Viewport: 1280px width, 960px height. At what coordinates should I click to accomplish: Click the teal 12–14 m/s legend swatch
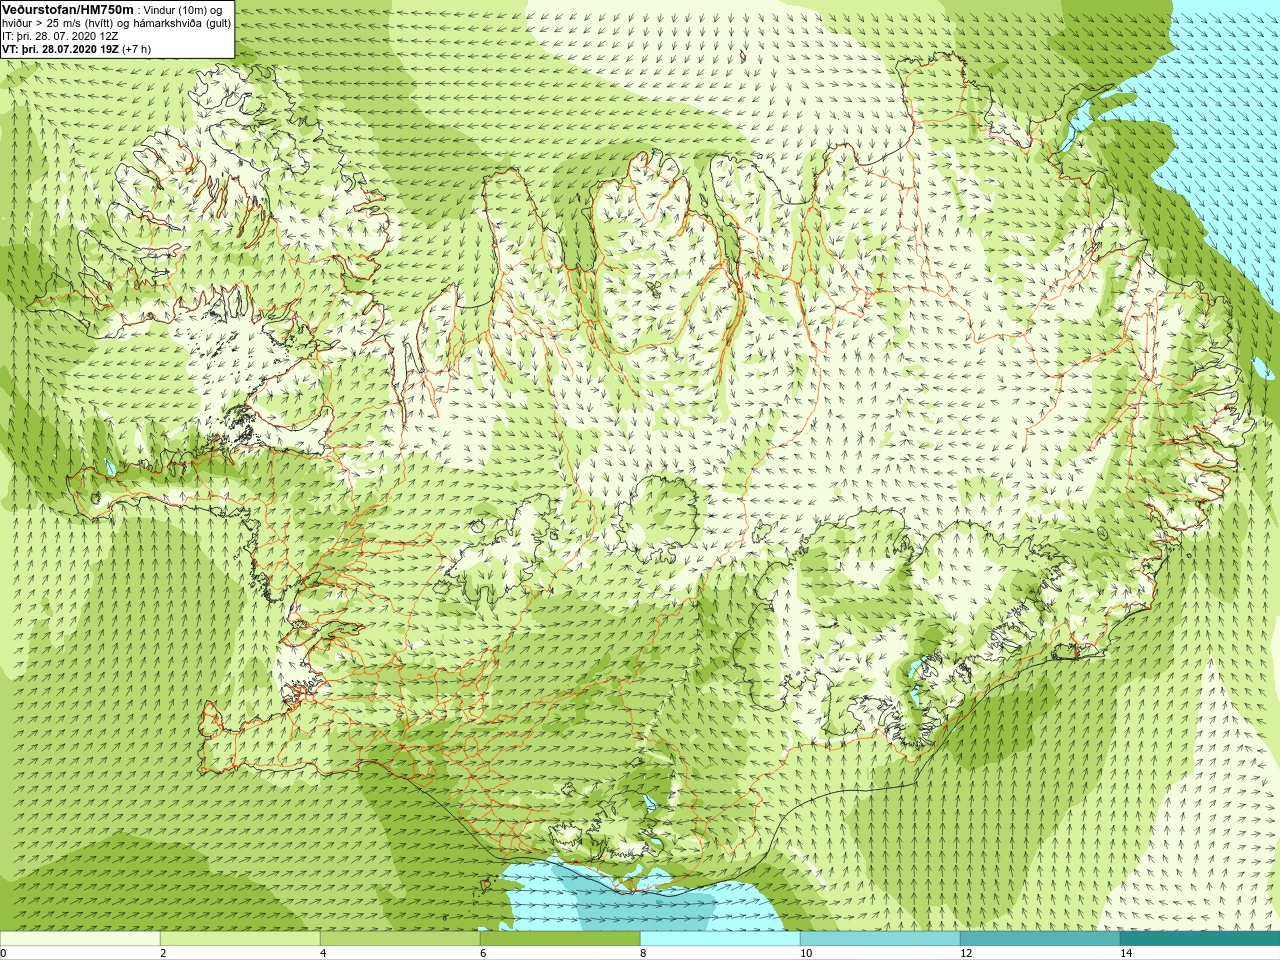coord(1040,939)
